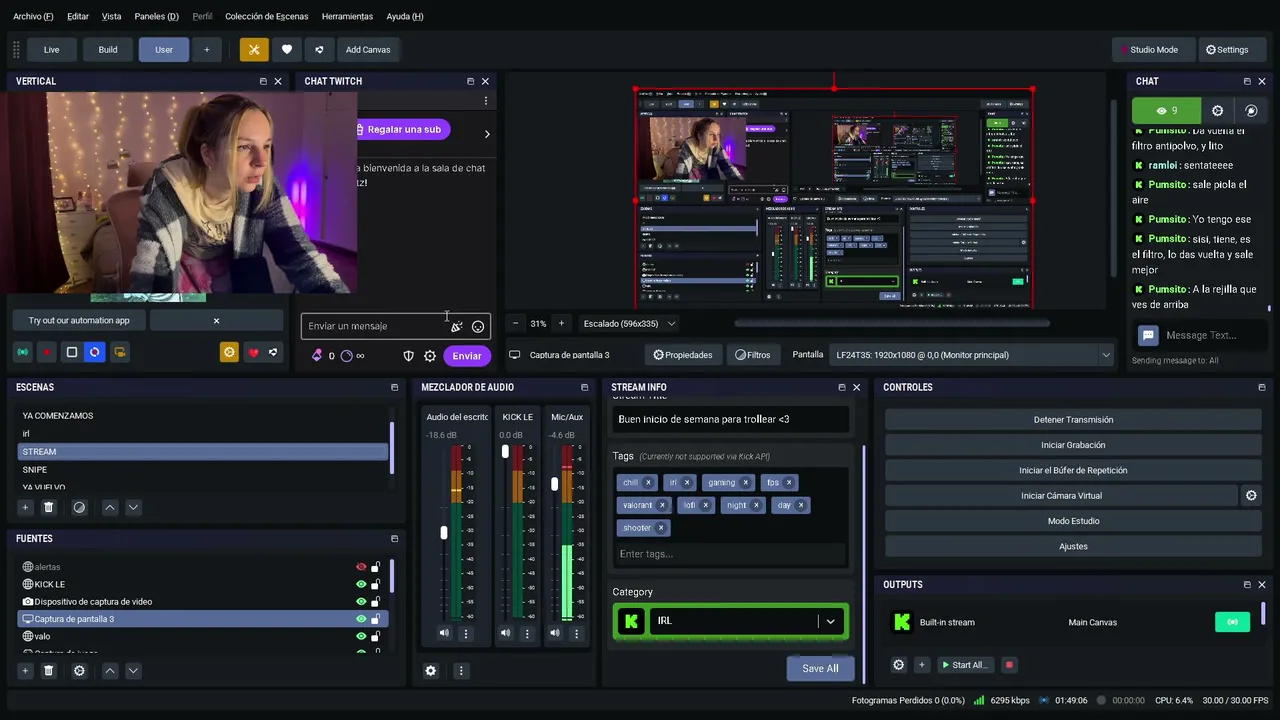
Task: Toggle lock on the KICK LE source
Action: [376, 584]
